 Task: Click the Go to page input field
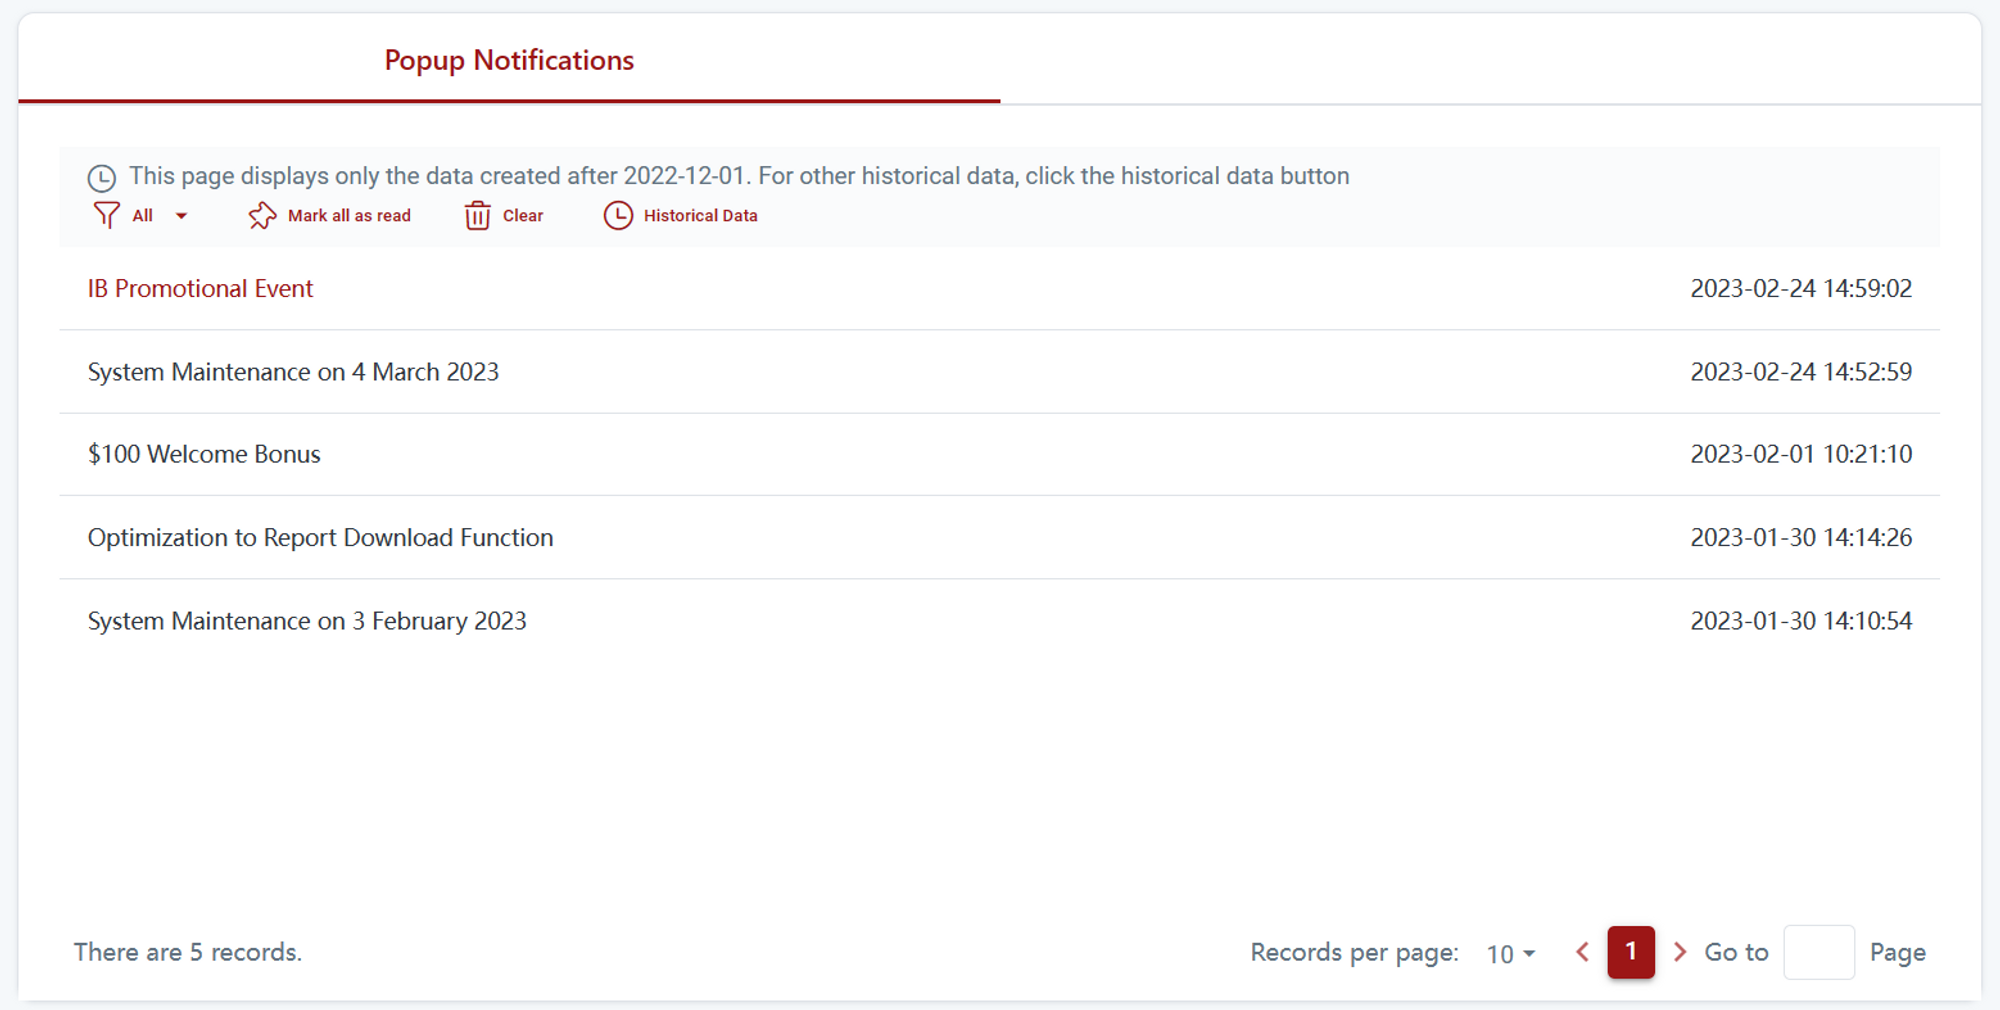[1818, 952]
